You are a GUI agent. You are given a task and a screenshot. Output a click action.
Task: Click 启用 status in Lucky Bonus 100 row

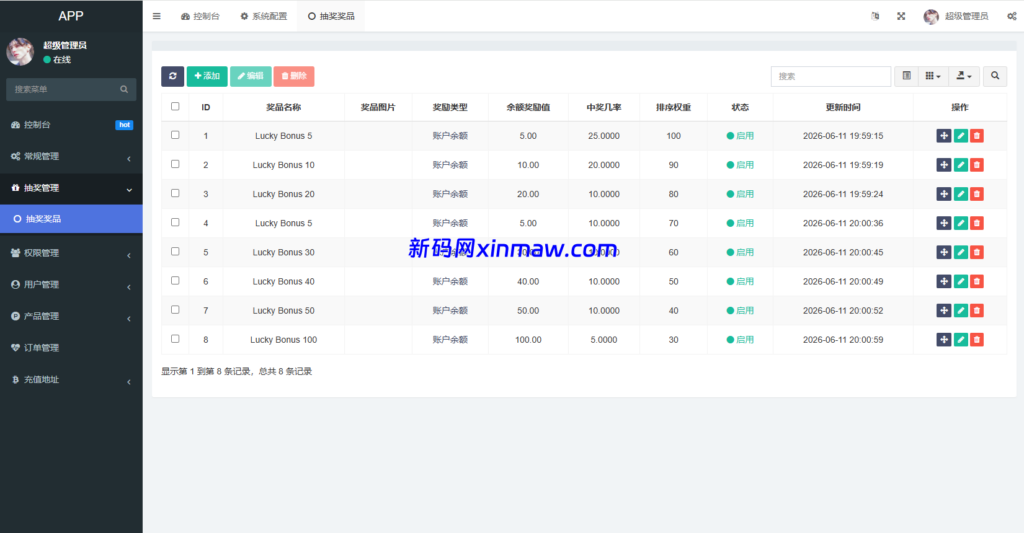[x=740, y=340]
